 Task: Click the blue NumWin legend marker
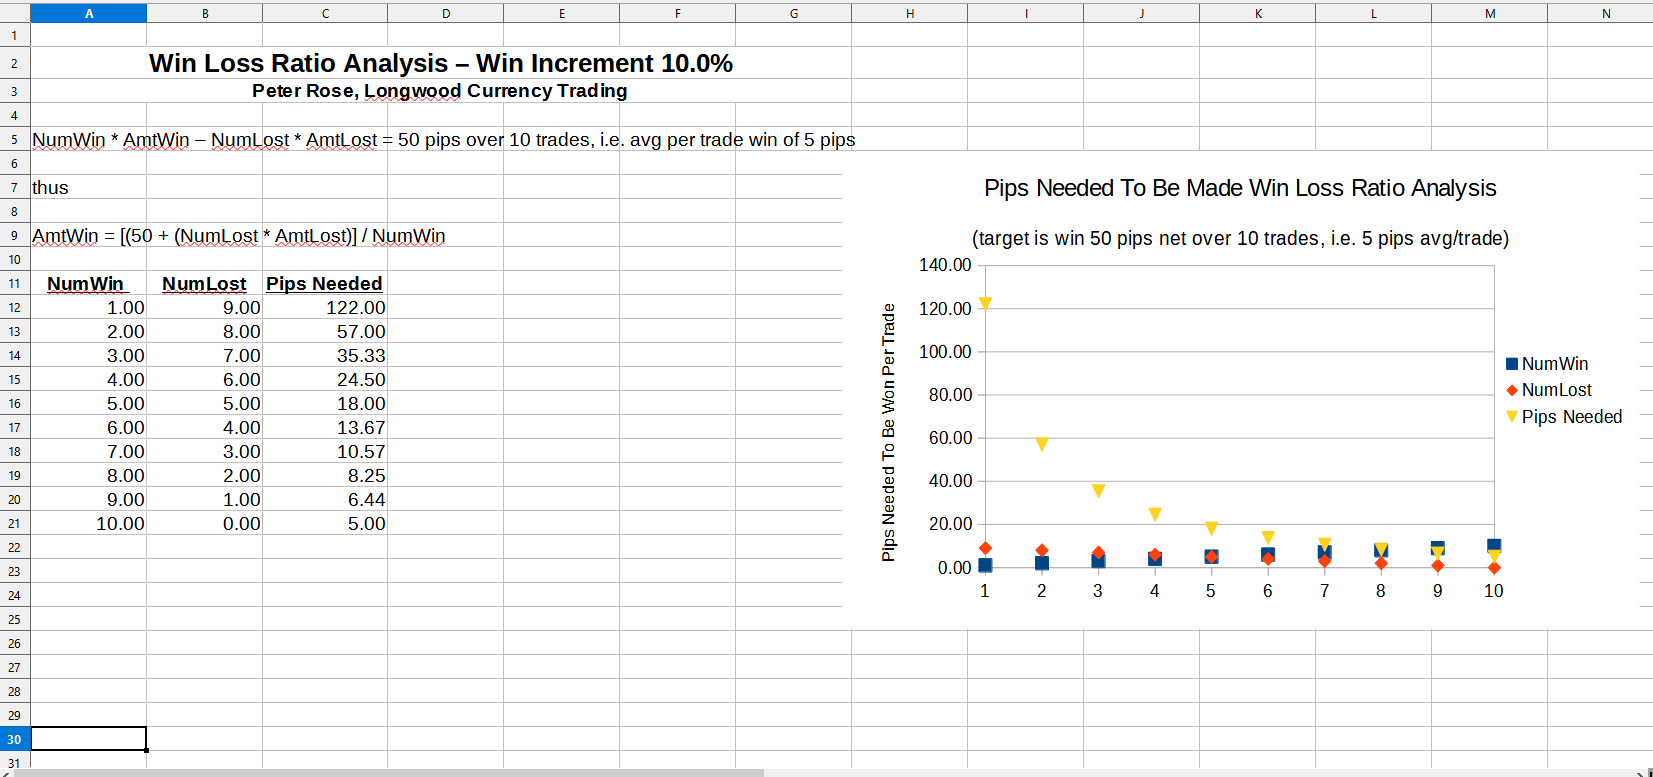(x=1512, y=364)
